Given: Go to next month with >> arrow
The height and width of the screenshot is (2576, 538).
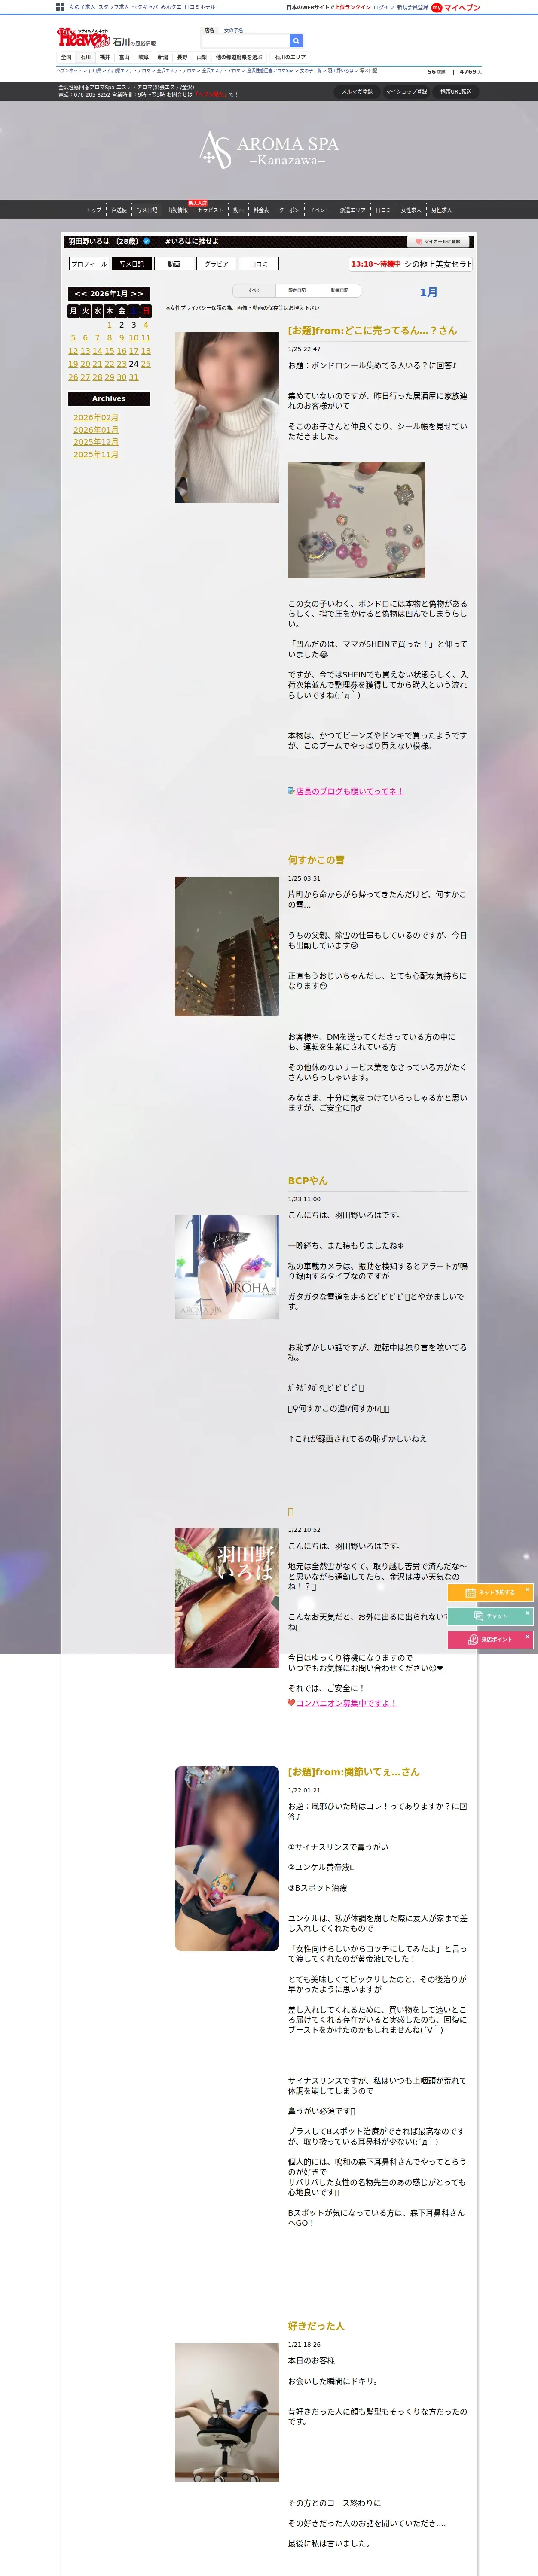Looking at the screenshot, I should coord(137,294).
